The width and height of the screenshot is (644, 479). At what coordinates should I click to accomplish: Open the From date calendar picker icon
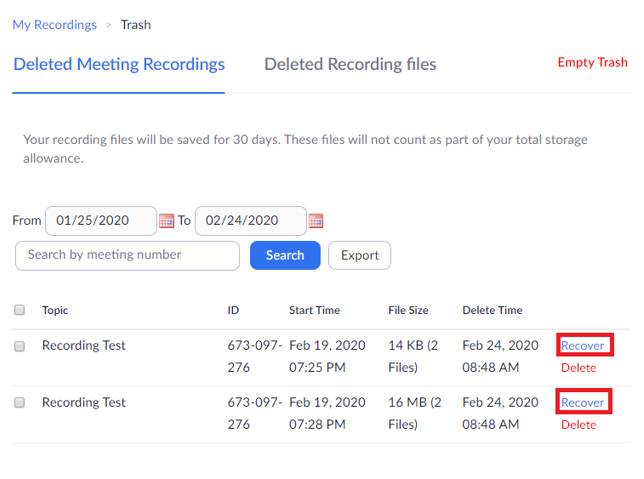[x=166, y=221]
